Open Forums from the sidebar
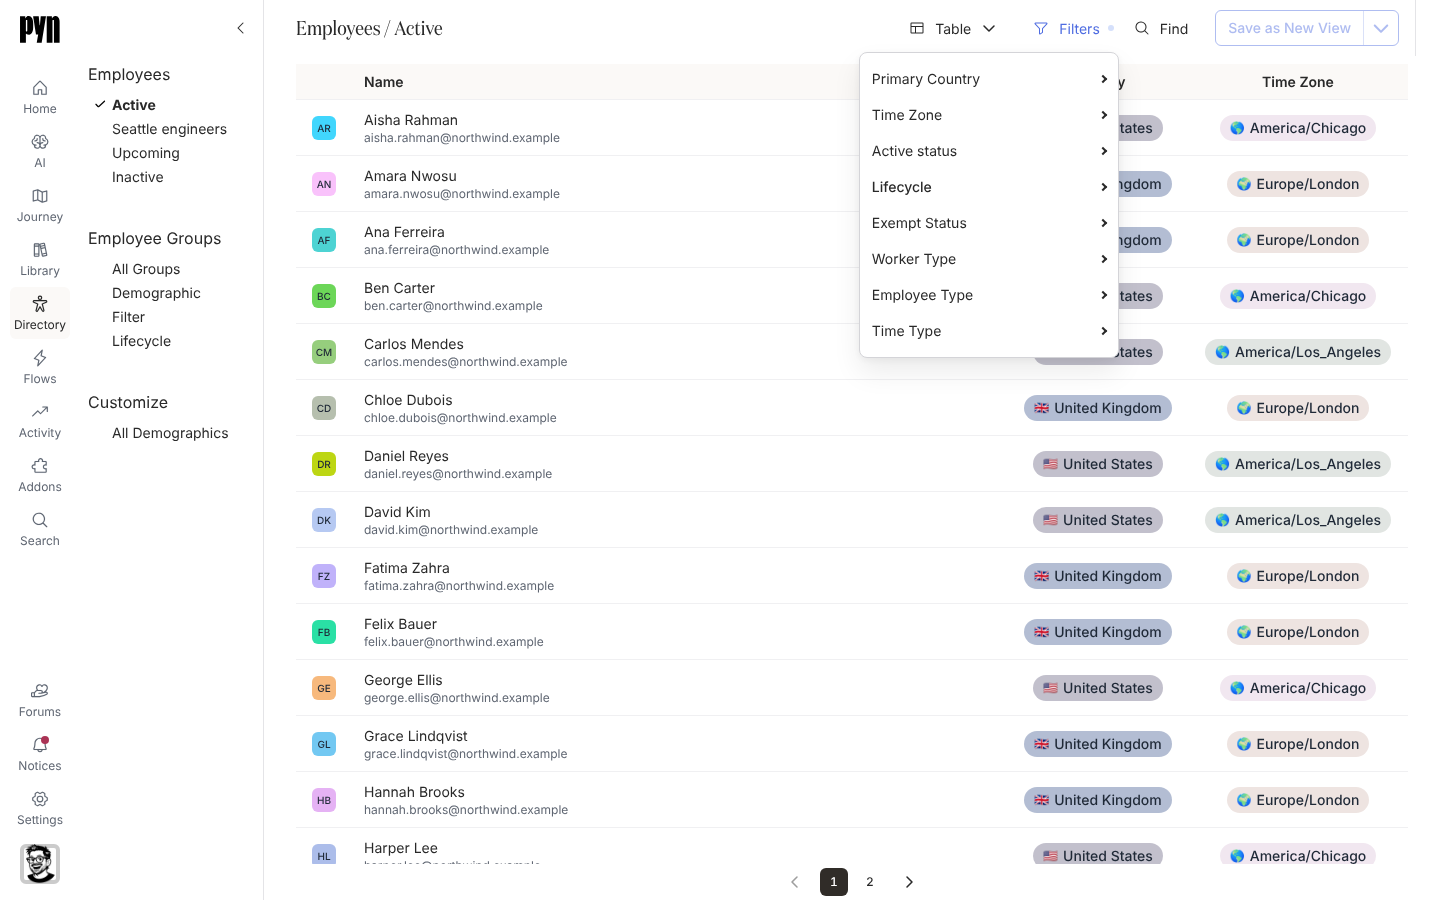1440x900 pixels. point(40,700)
